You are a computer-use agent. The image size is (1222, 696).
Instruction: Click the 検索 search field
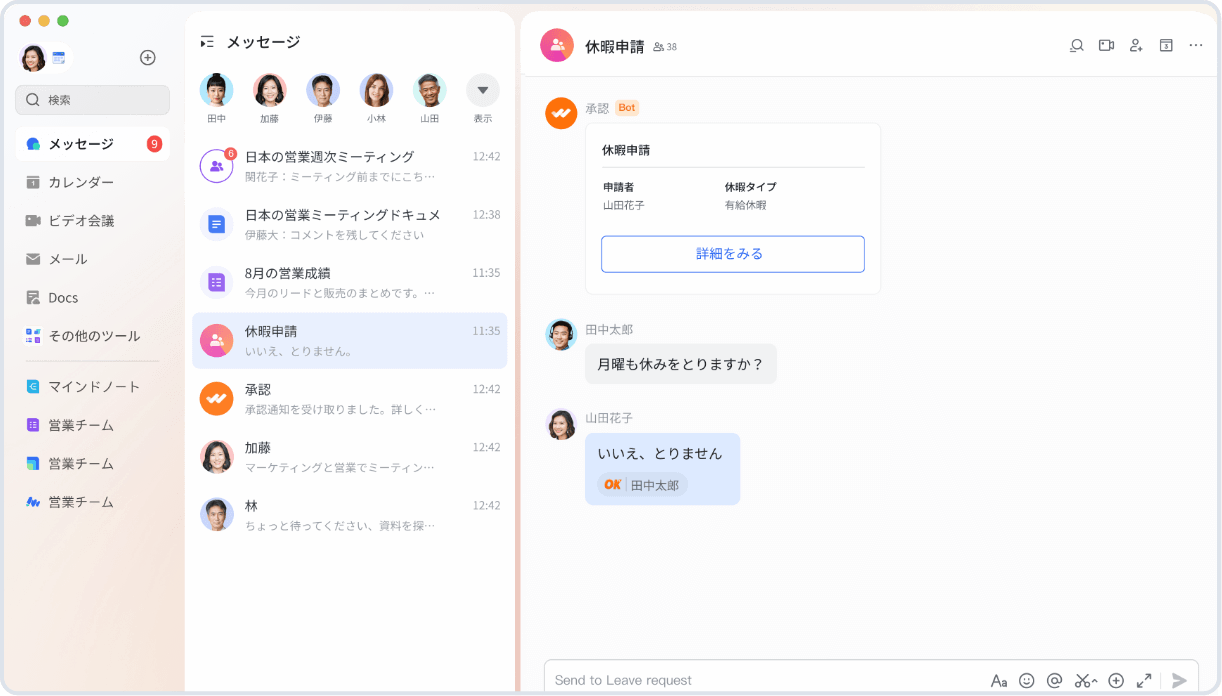[x=92, y=100]
